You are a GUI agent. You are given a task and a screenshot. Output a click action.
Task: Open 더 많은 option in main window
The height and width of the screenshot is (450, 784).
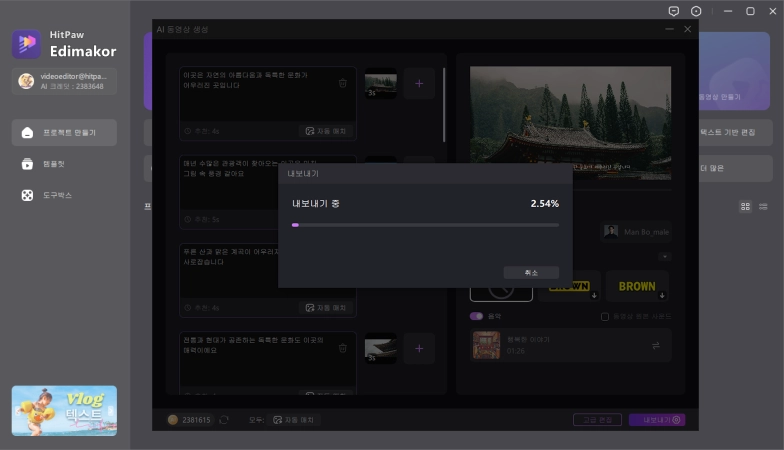tap(736, 168)
